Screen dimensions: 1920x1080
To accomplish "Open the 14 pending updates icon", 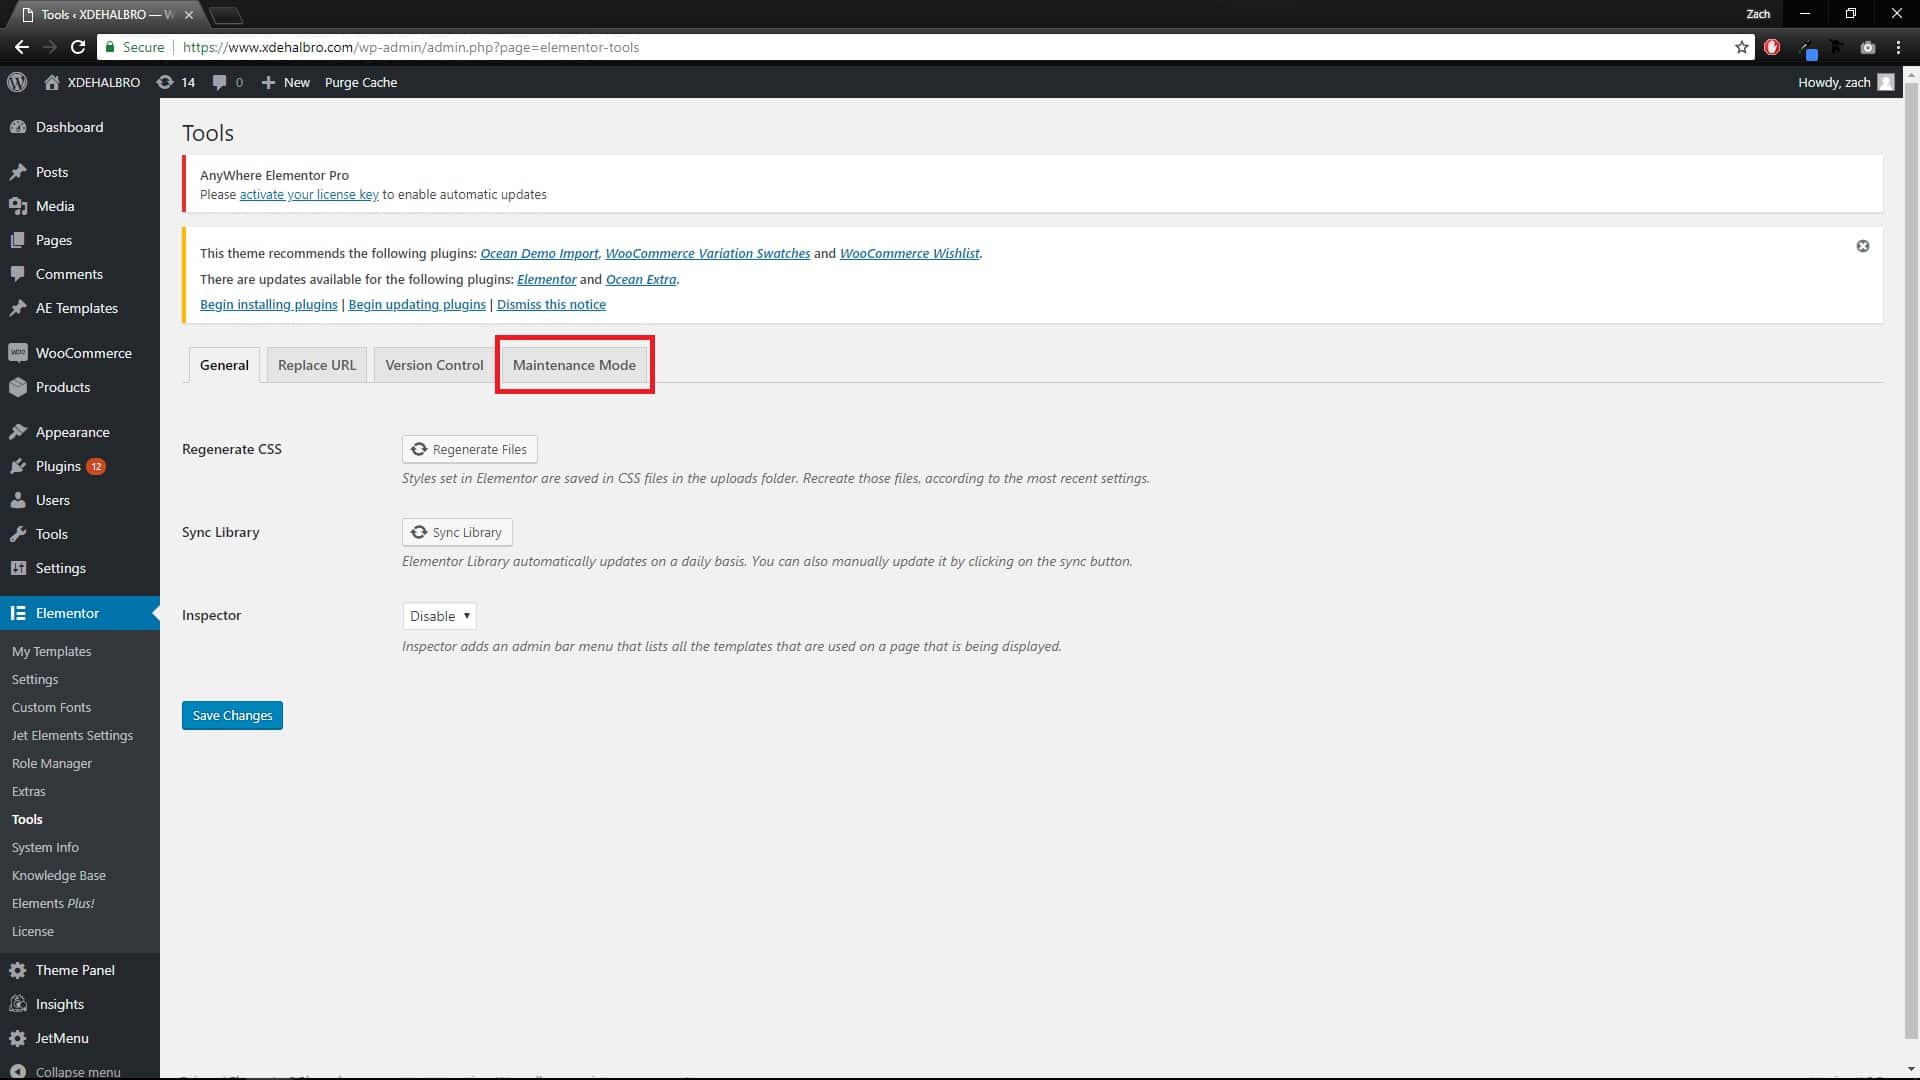I will click(x=176, y=82).
